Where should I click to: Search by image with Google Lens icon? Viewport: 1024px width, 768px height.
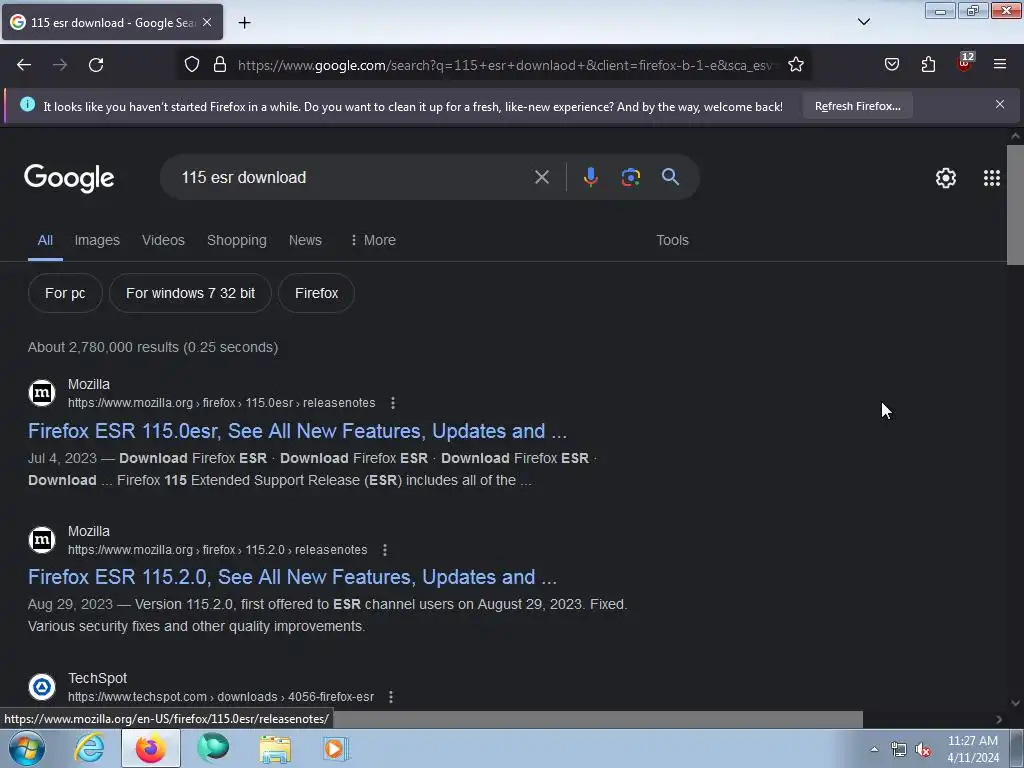tap(630, 177)
